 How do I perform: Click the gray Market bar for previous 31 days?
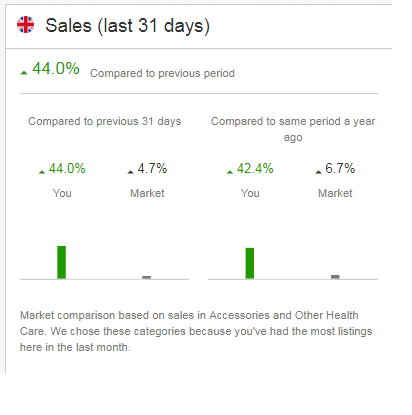point(147,277)
